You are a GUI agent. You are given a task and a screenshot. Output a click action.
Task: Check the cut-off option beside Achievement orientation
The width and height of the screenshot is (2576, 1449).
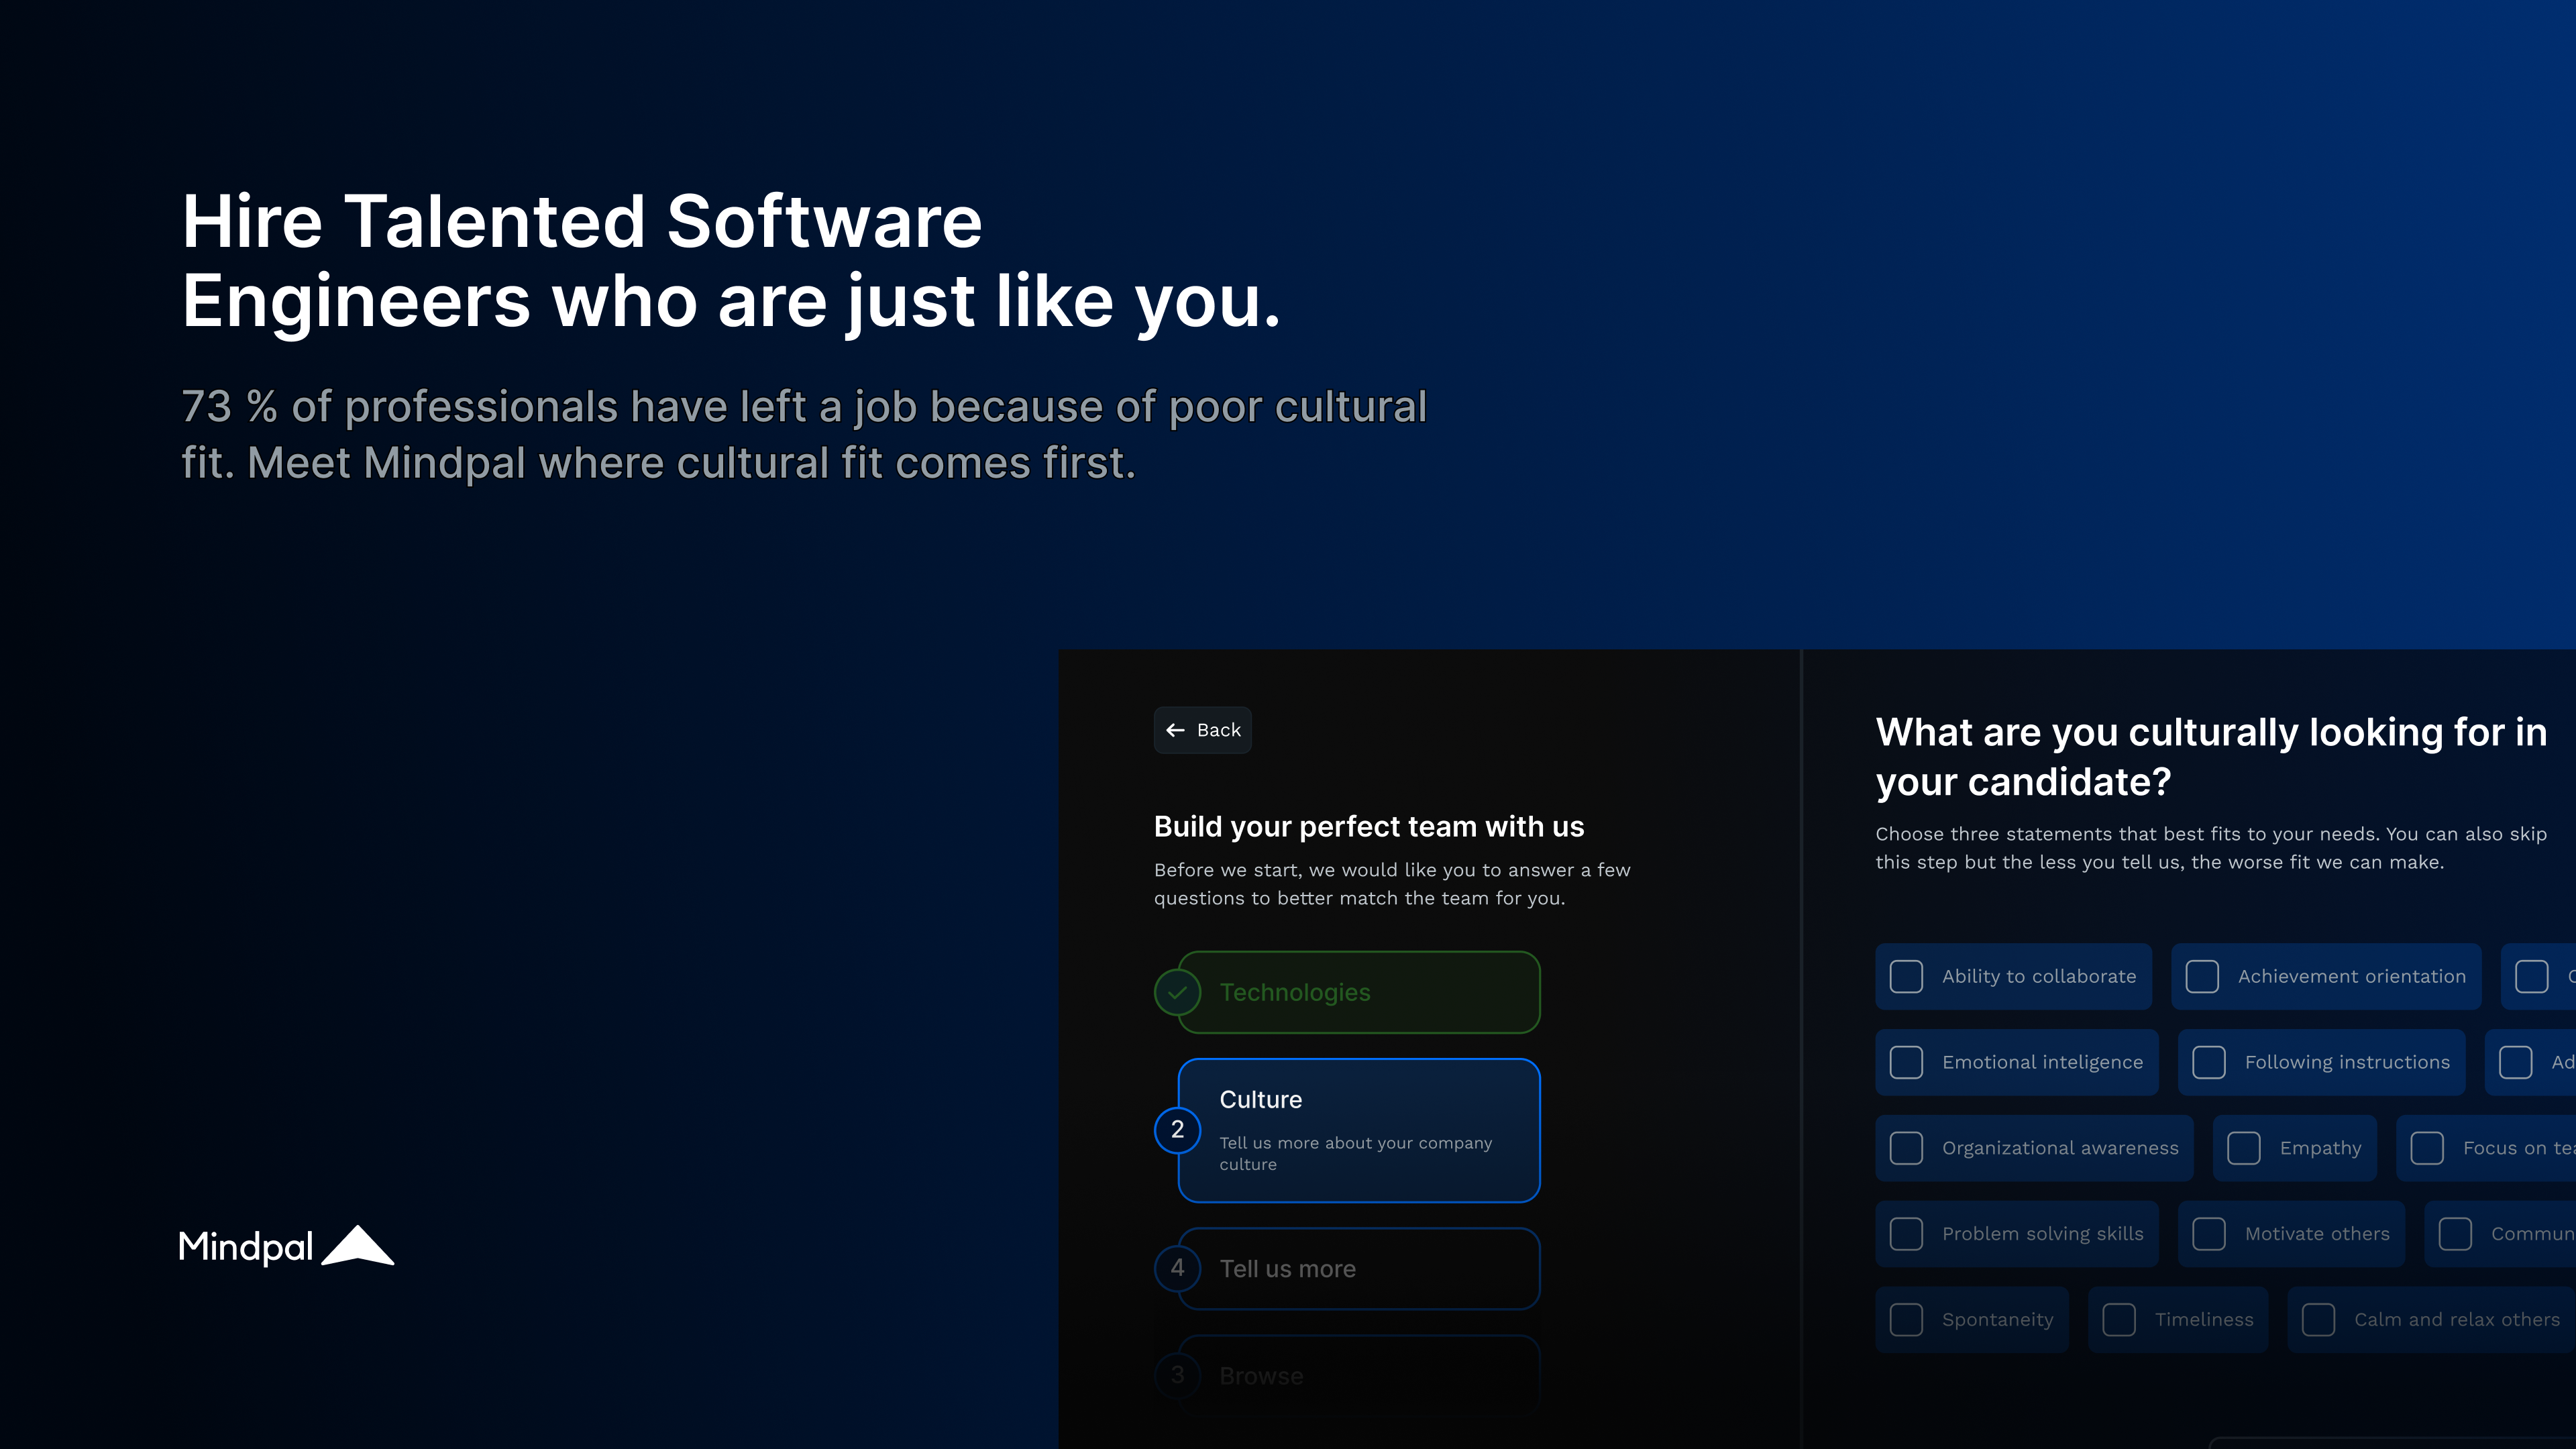[x=2532, y=976]
